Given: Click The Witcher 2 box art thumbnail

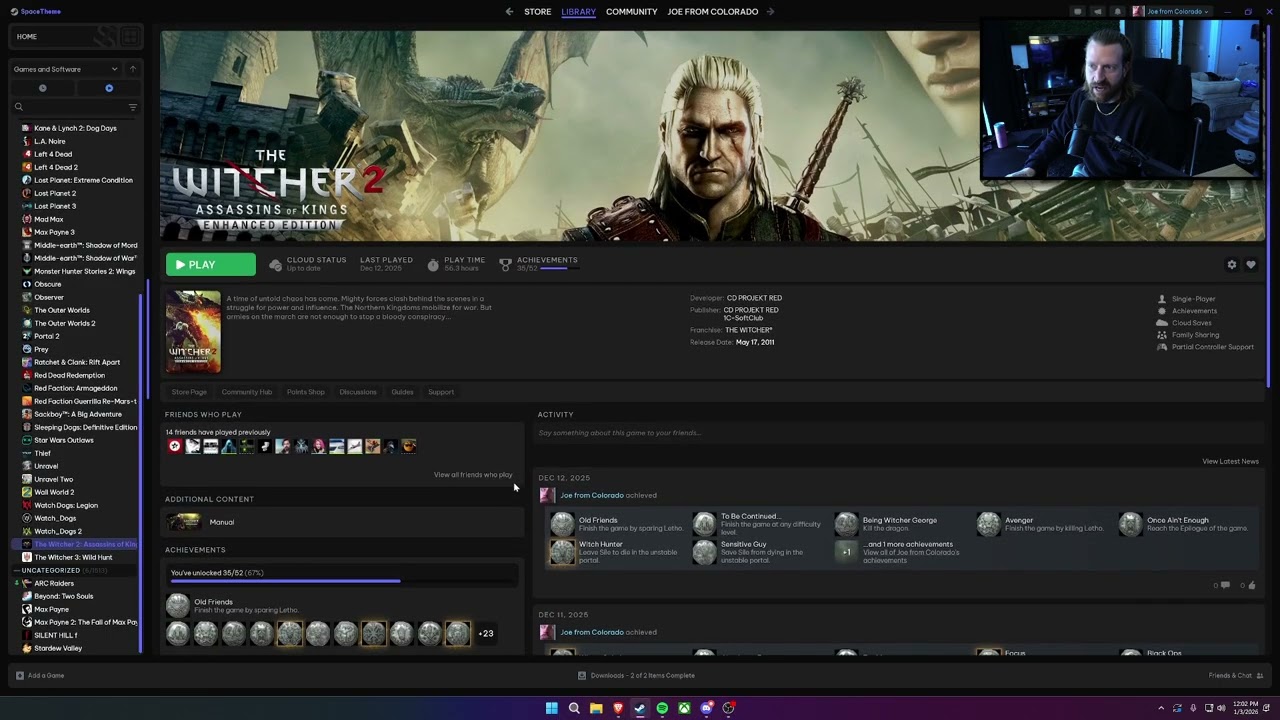Looking at the screenshot, I should coord(193,332).
